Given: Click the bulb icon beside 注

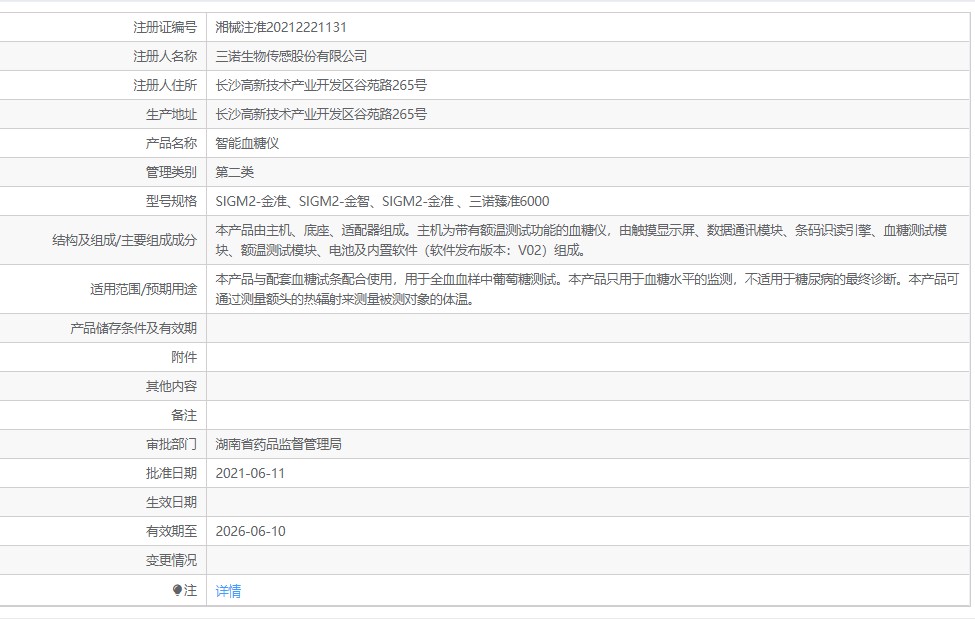Looking at the screenshot, I should point(177,590).
